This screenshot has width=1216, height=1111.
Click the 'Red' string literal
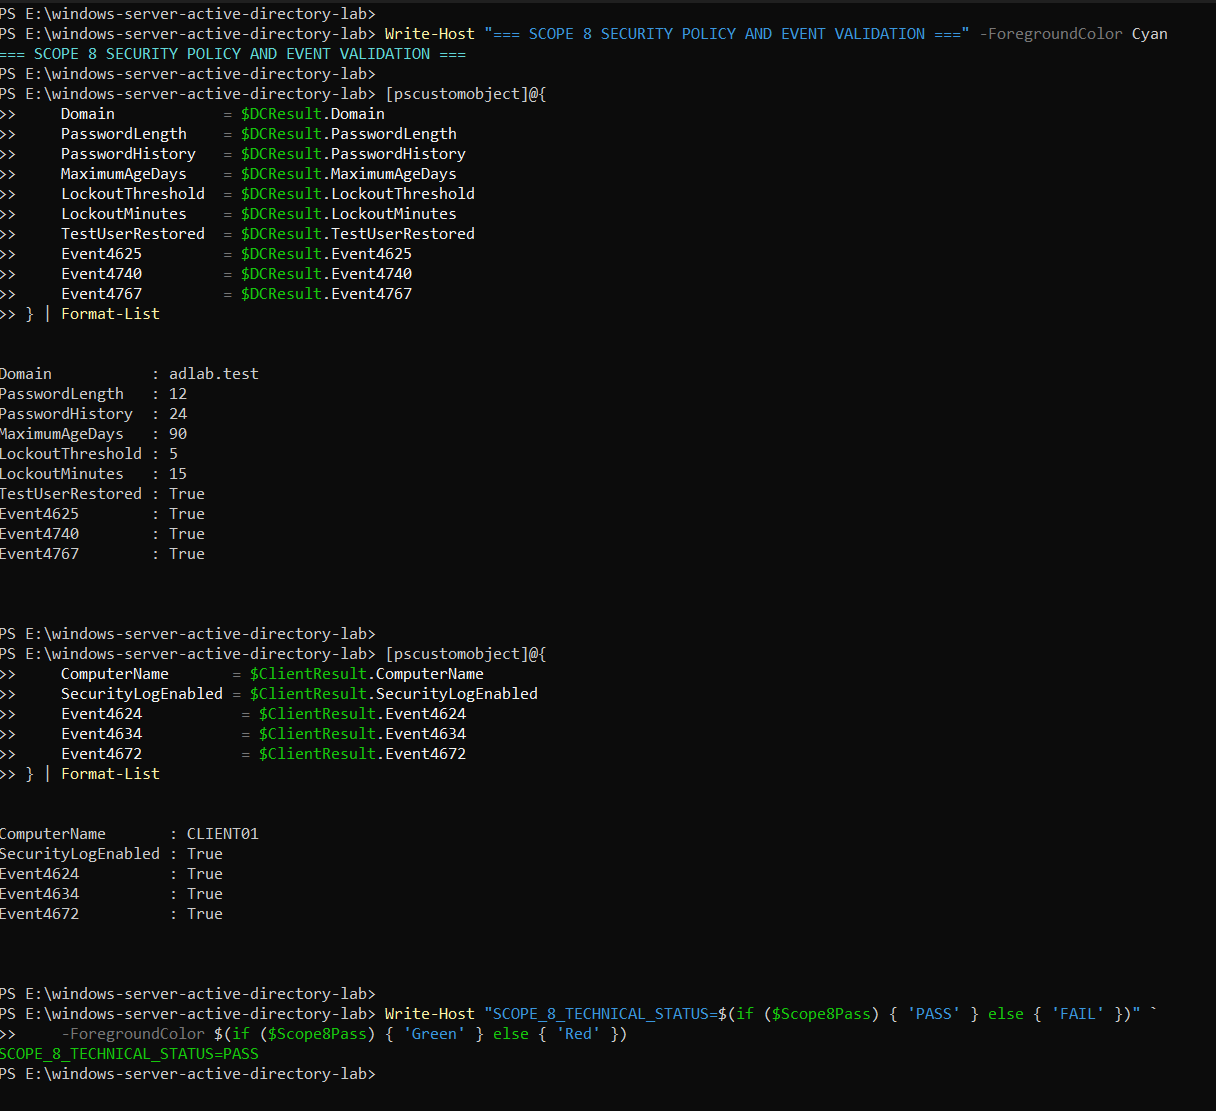click(578, 1034)
